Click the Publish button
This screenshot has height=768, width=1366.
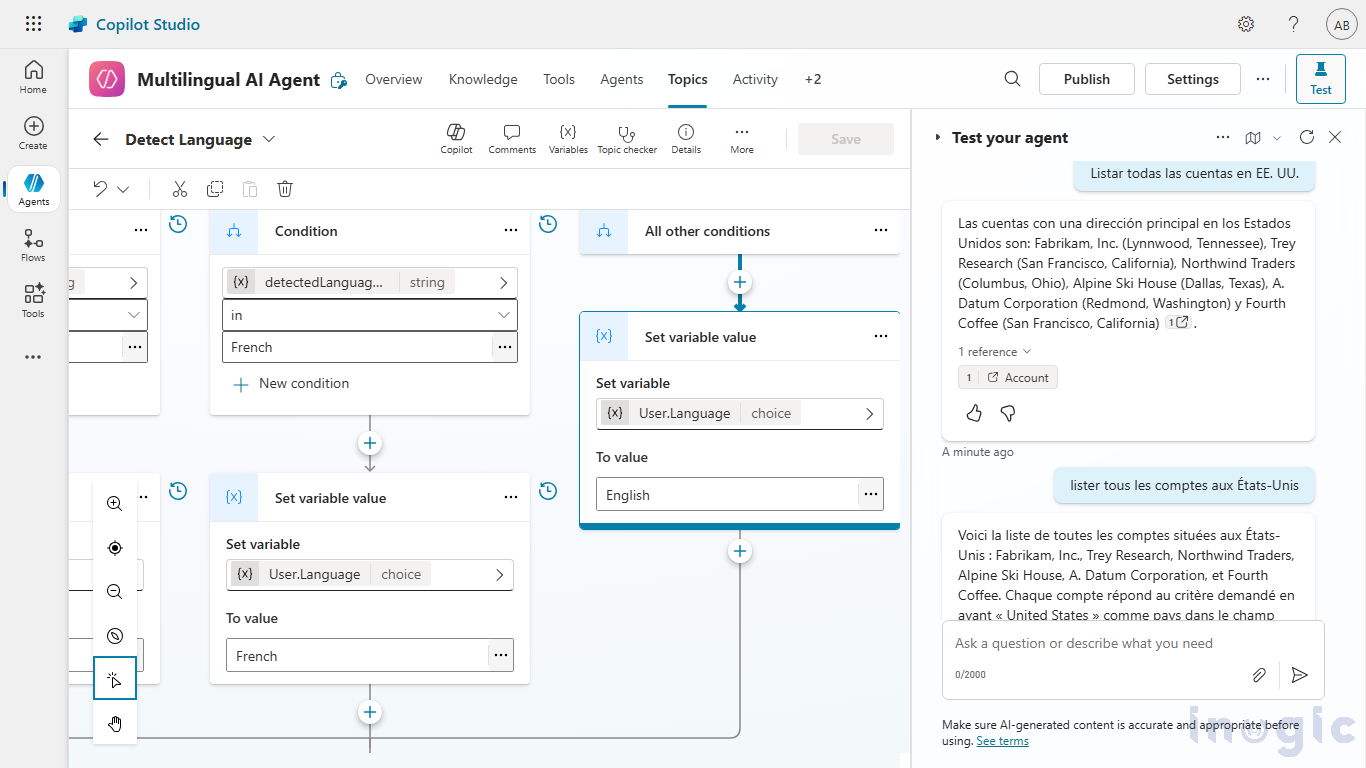pos(1086,79)
